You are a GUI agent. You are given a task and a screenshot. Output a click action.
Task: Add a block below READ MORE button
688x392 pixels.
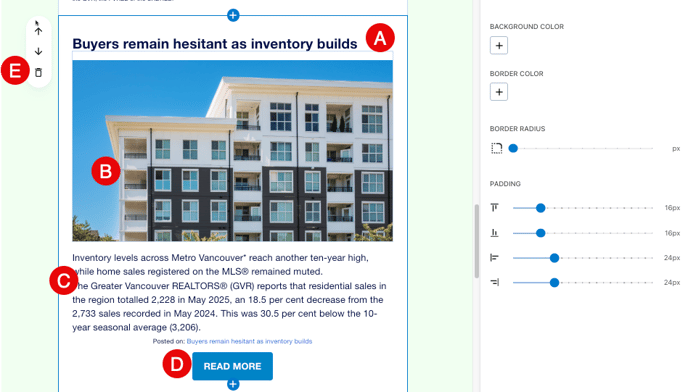pos(233,385)
